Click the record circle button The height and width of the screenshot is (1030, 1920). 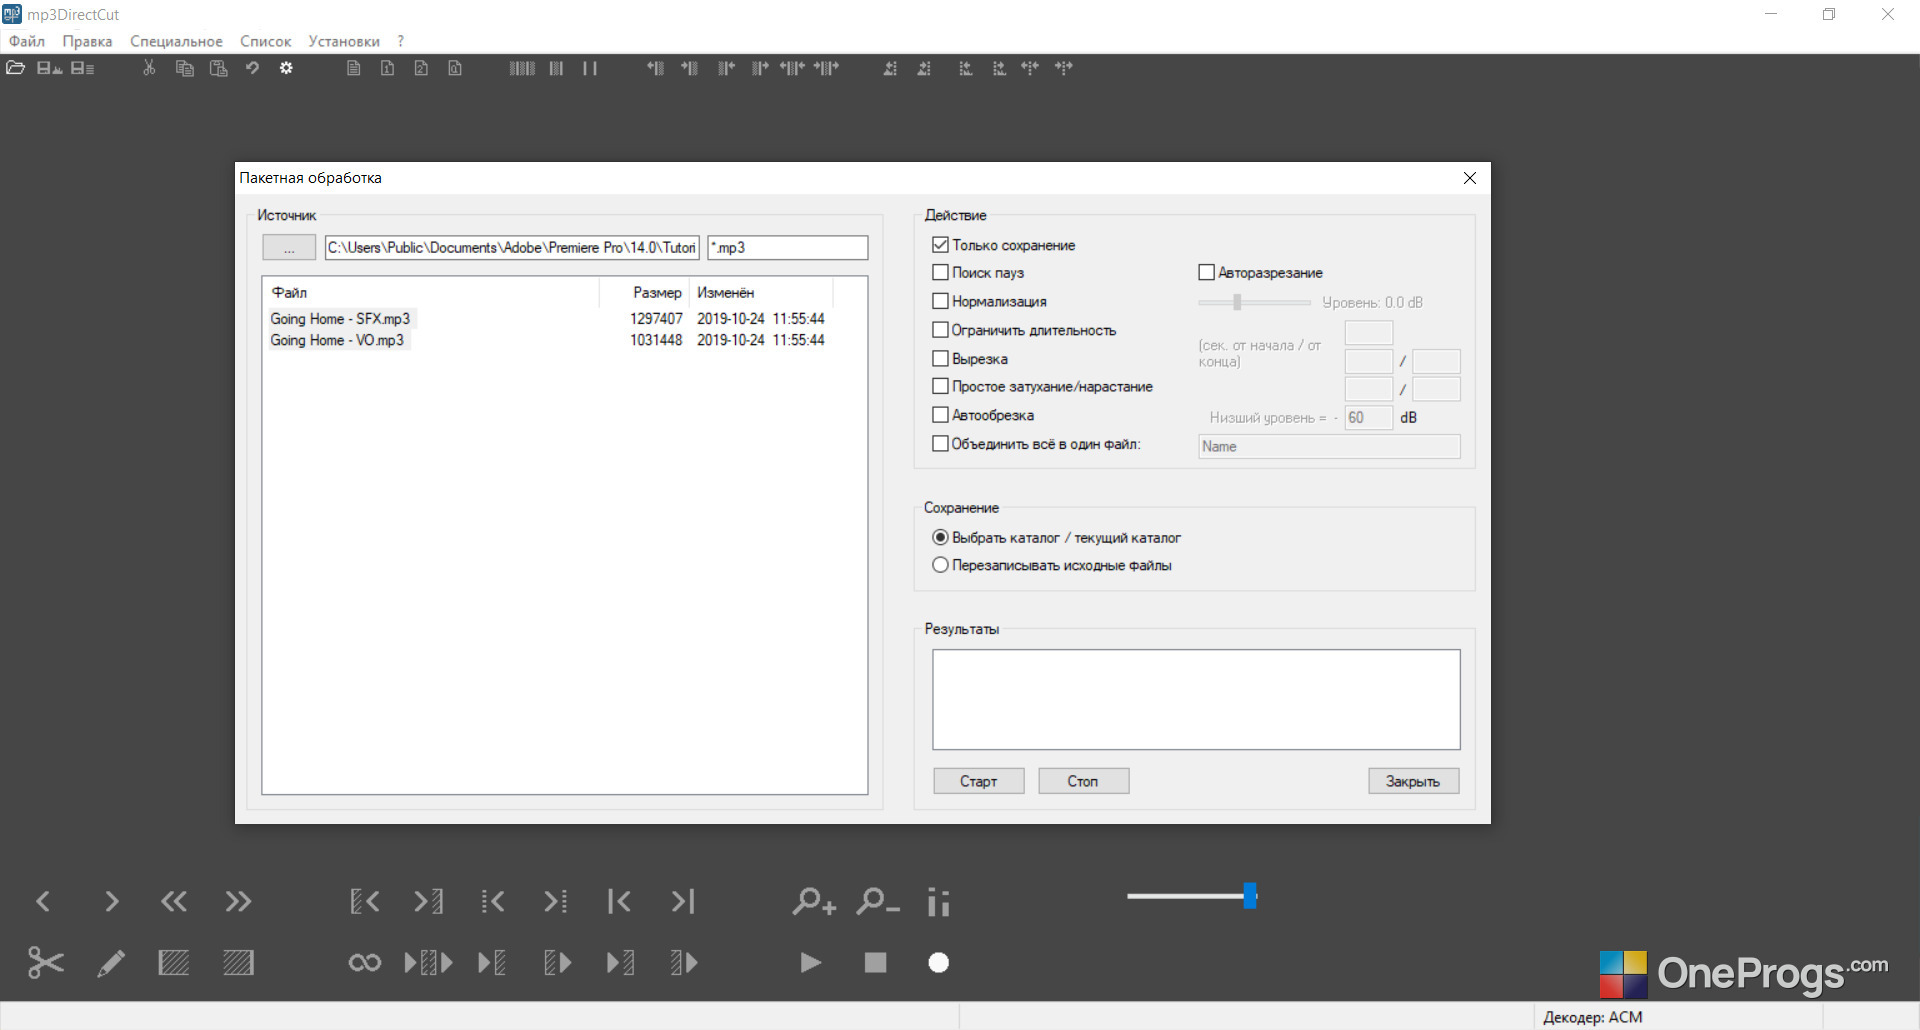(x=938, y=963)
